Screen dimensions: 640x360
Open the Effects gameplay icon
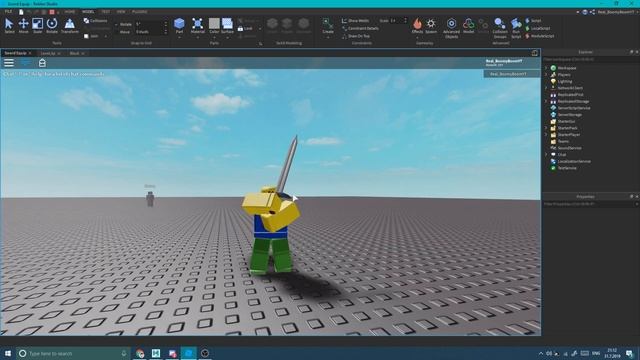coord(417,25)
